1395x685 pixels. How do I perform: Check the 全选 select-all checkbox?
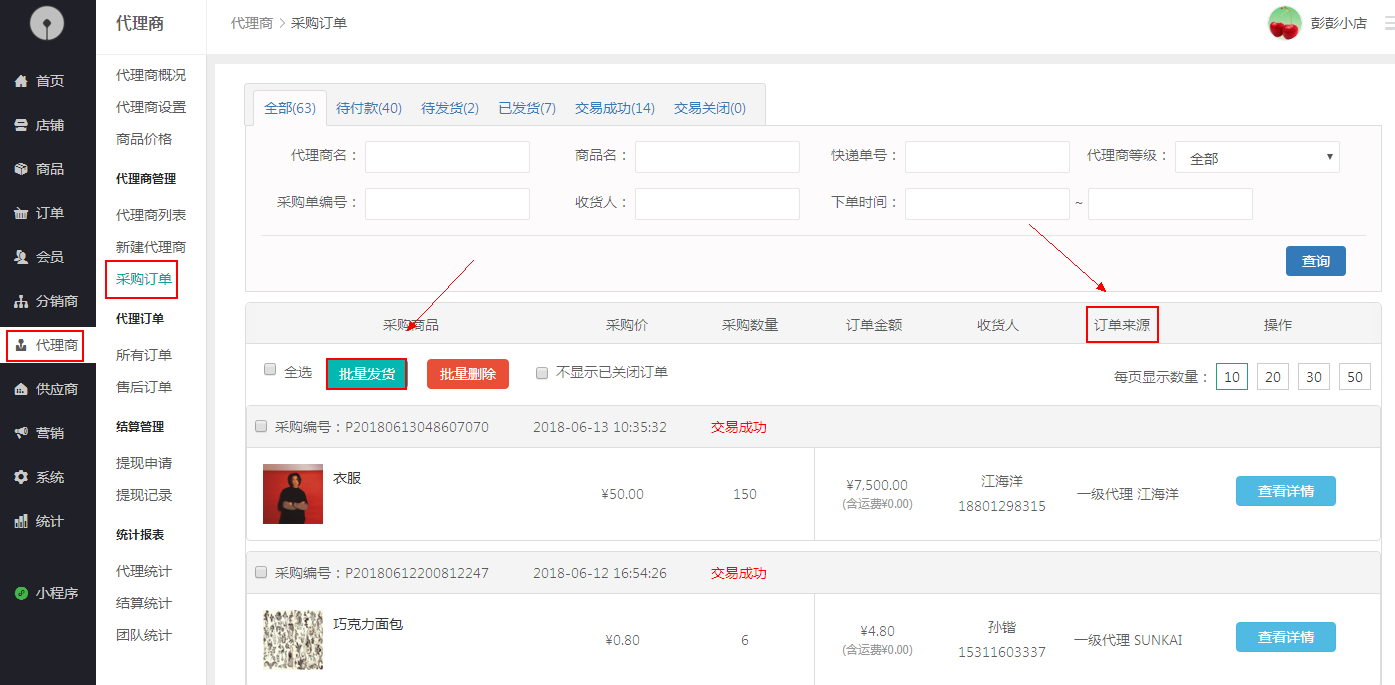(x=270, y=370)
